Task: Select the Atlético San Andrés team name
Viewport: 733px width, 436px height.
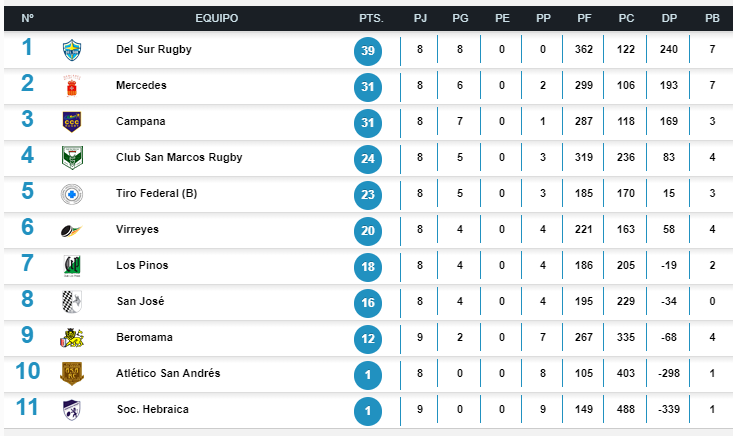Action: 167,373
